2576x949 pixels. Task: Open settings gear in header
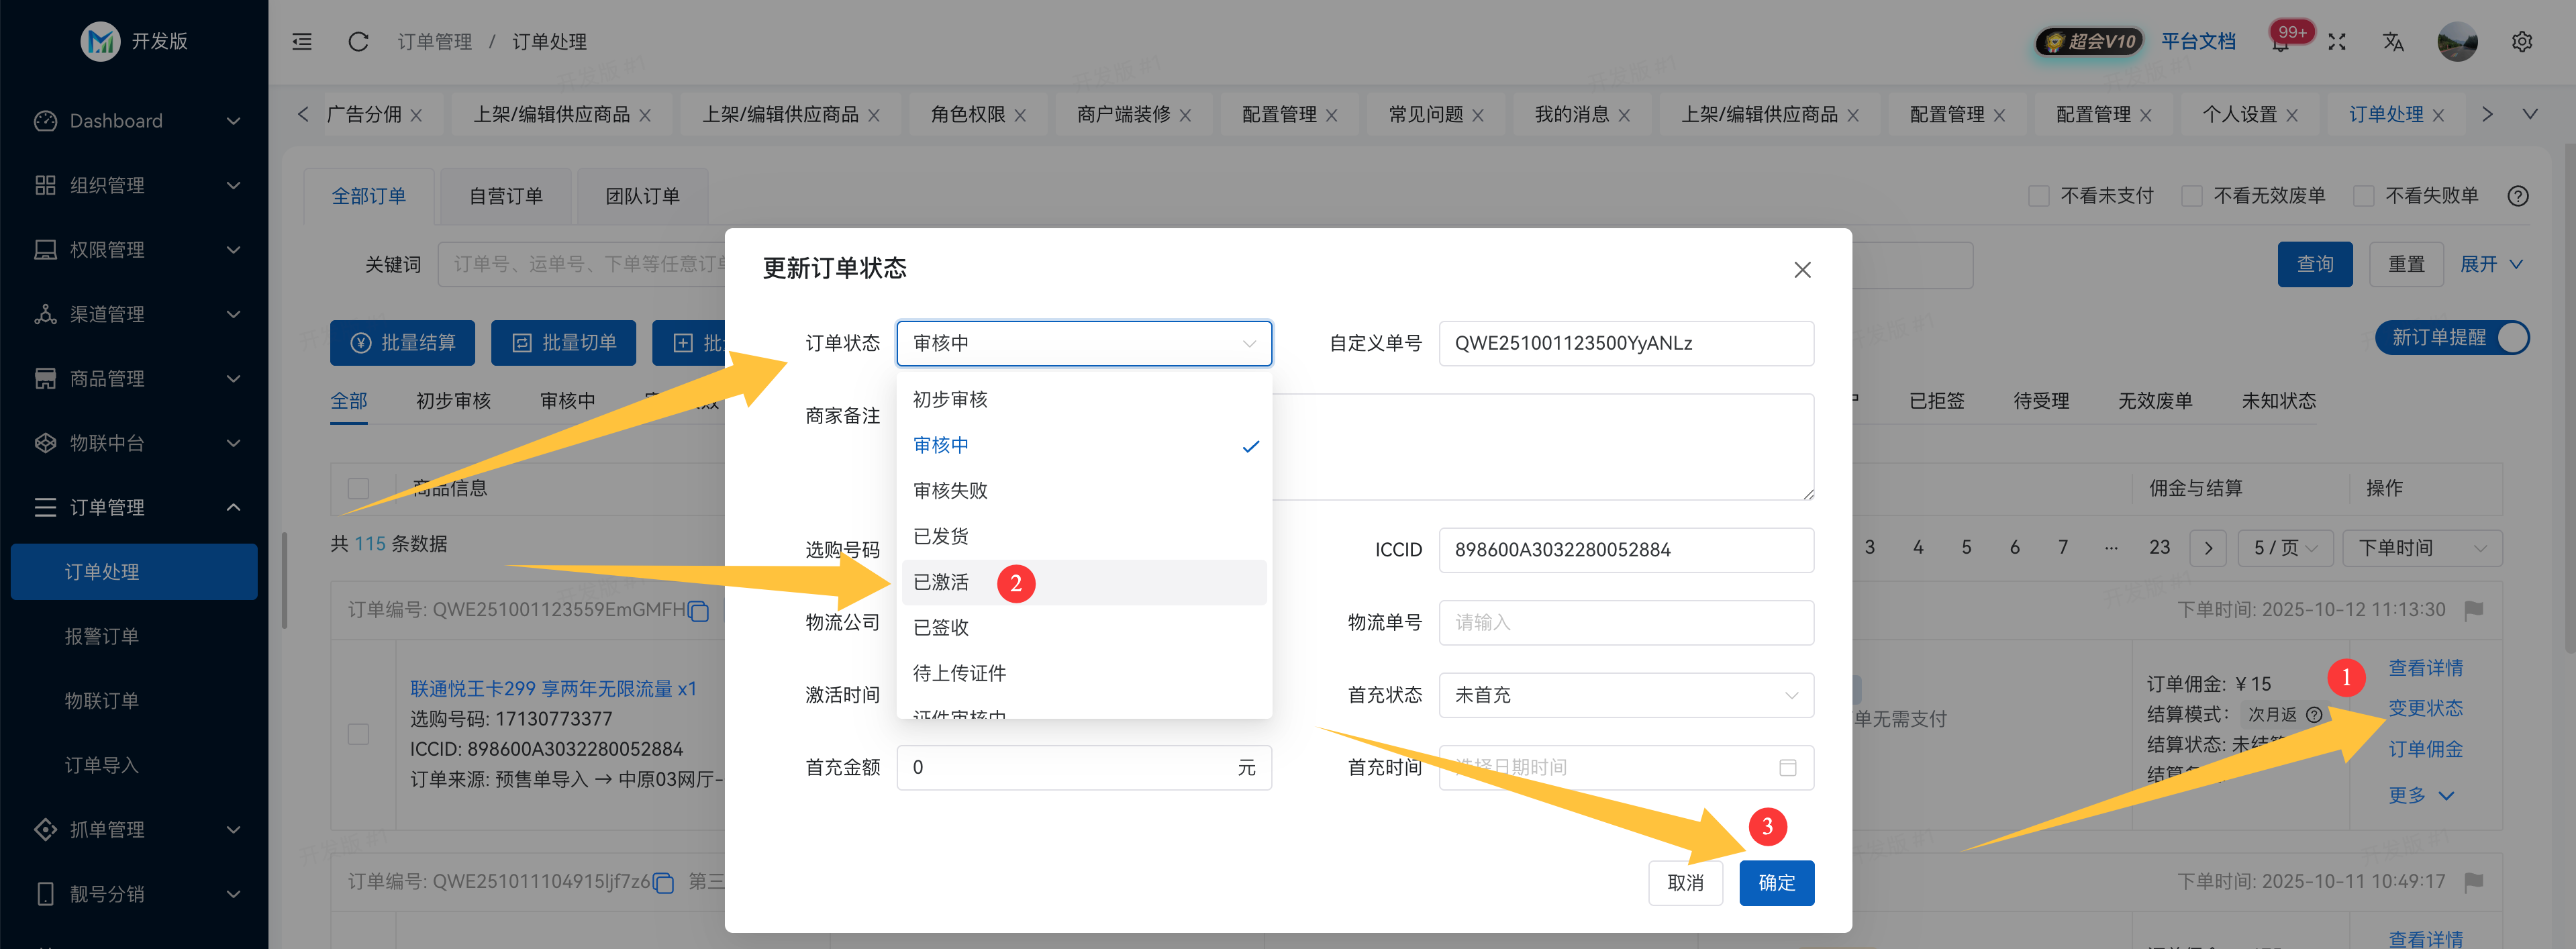(x=2521, y=42)
